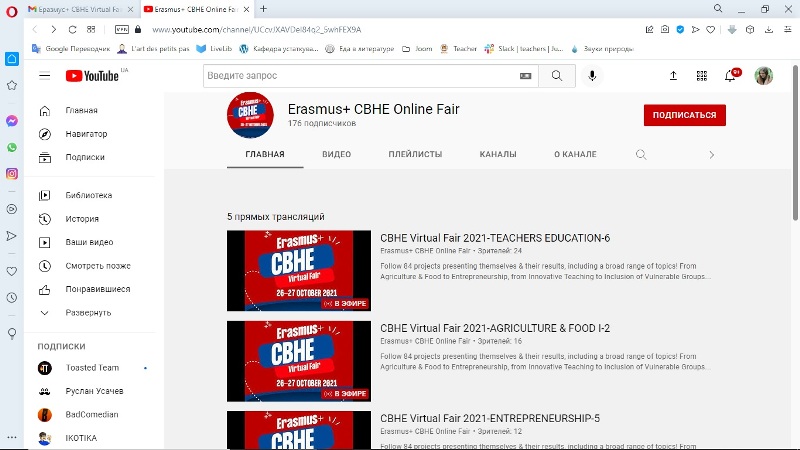Reload the current page
Image resolution: width=800 pixels, height=450 pixels.
pyautogui.click(x=72, y=30)
